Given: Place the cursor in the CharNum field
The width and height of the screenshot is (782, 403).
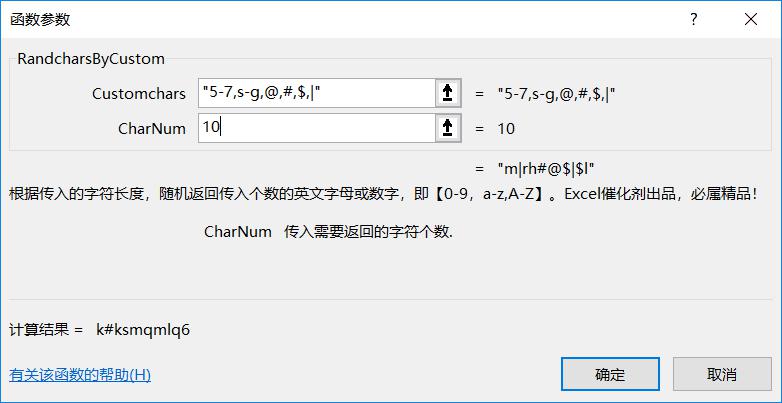Looking at the screenshot, I should tap(317, 128).
